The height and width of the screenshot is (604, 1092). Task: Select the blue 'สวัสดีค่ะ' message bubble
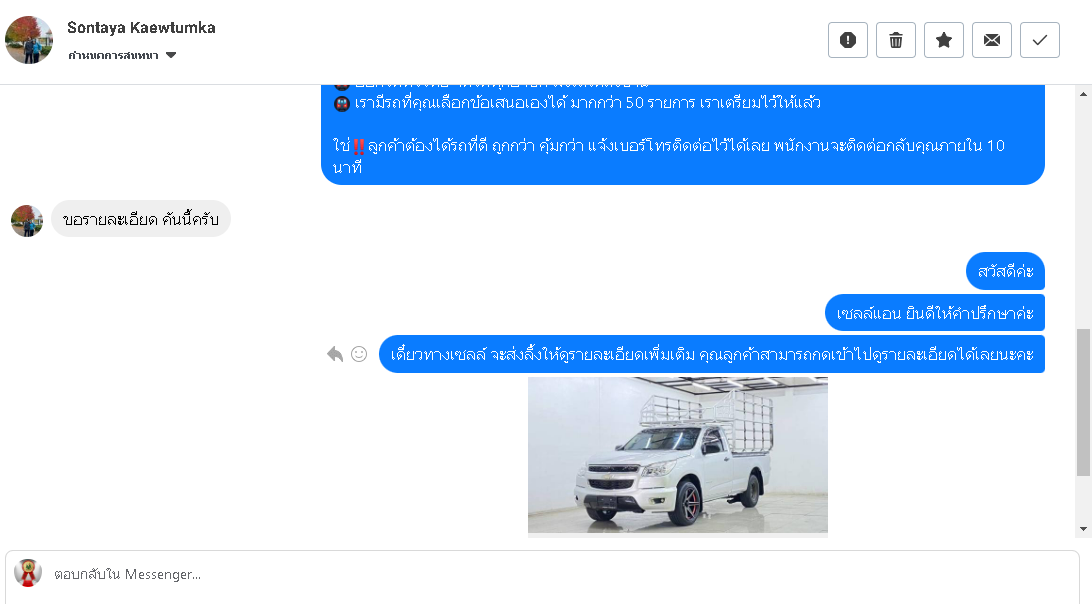coord(1005,271)
